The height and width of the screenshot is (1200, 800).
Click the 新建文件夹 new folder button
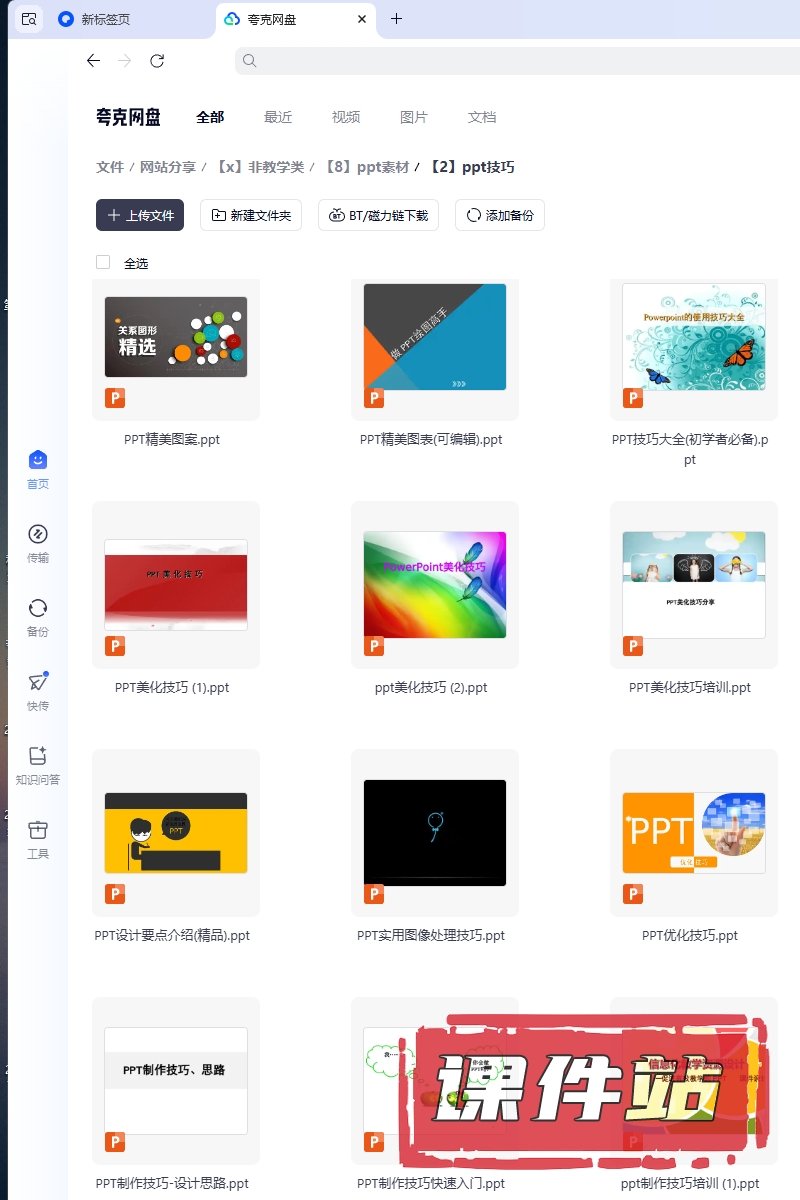(x=251, y=215)
